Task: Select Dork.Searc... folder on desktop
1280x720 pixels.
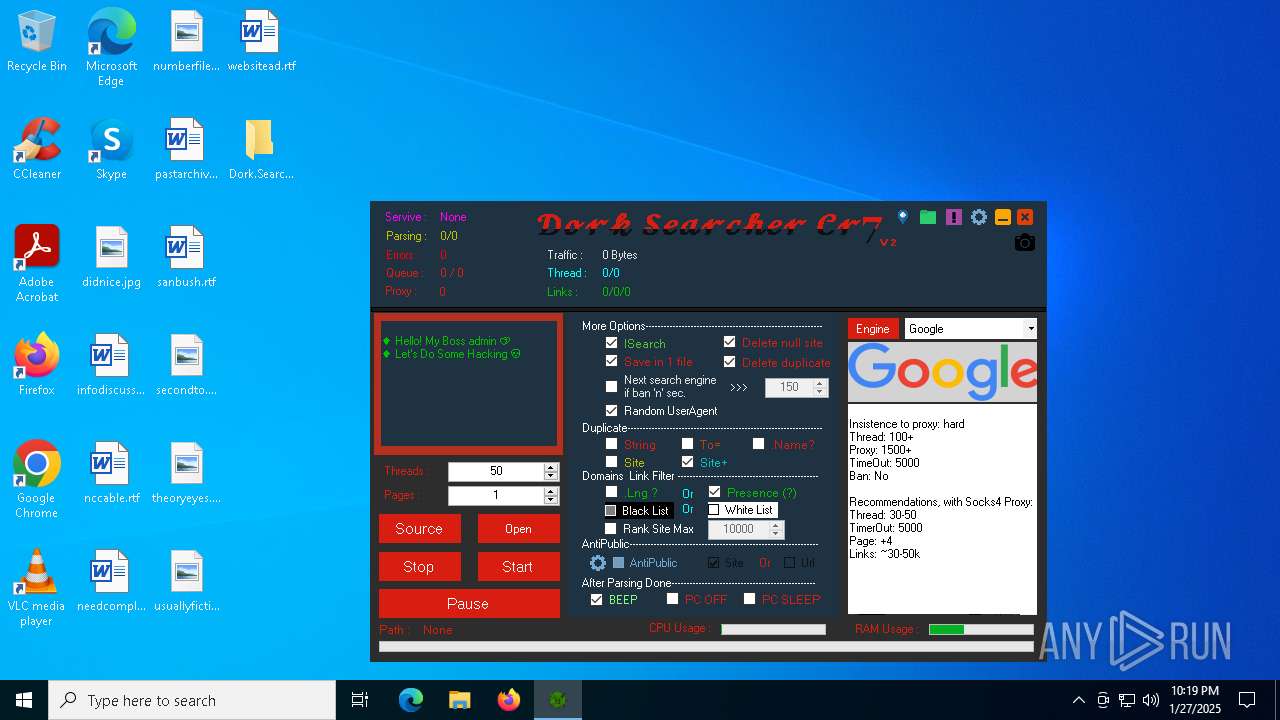Action: click(260, 150)
